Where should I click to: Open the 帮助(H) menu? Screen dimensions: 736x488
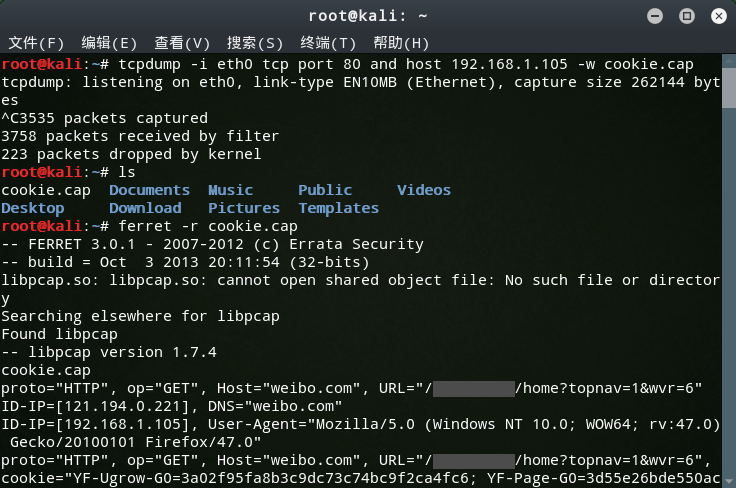pos(401,43)
